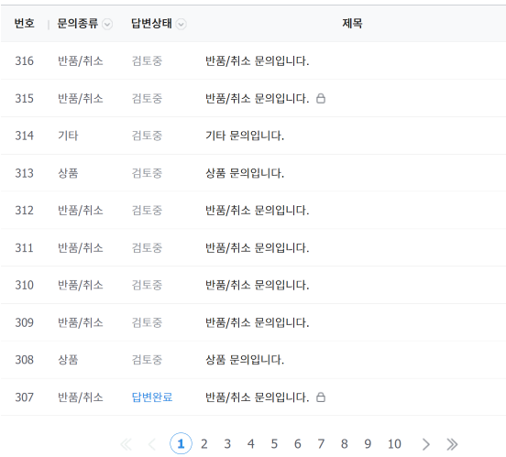Click the 검토중 status in row 309
This screenshot has height=457, width=506.
tap(147, 322)
